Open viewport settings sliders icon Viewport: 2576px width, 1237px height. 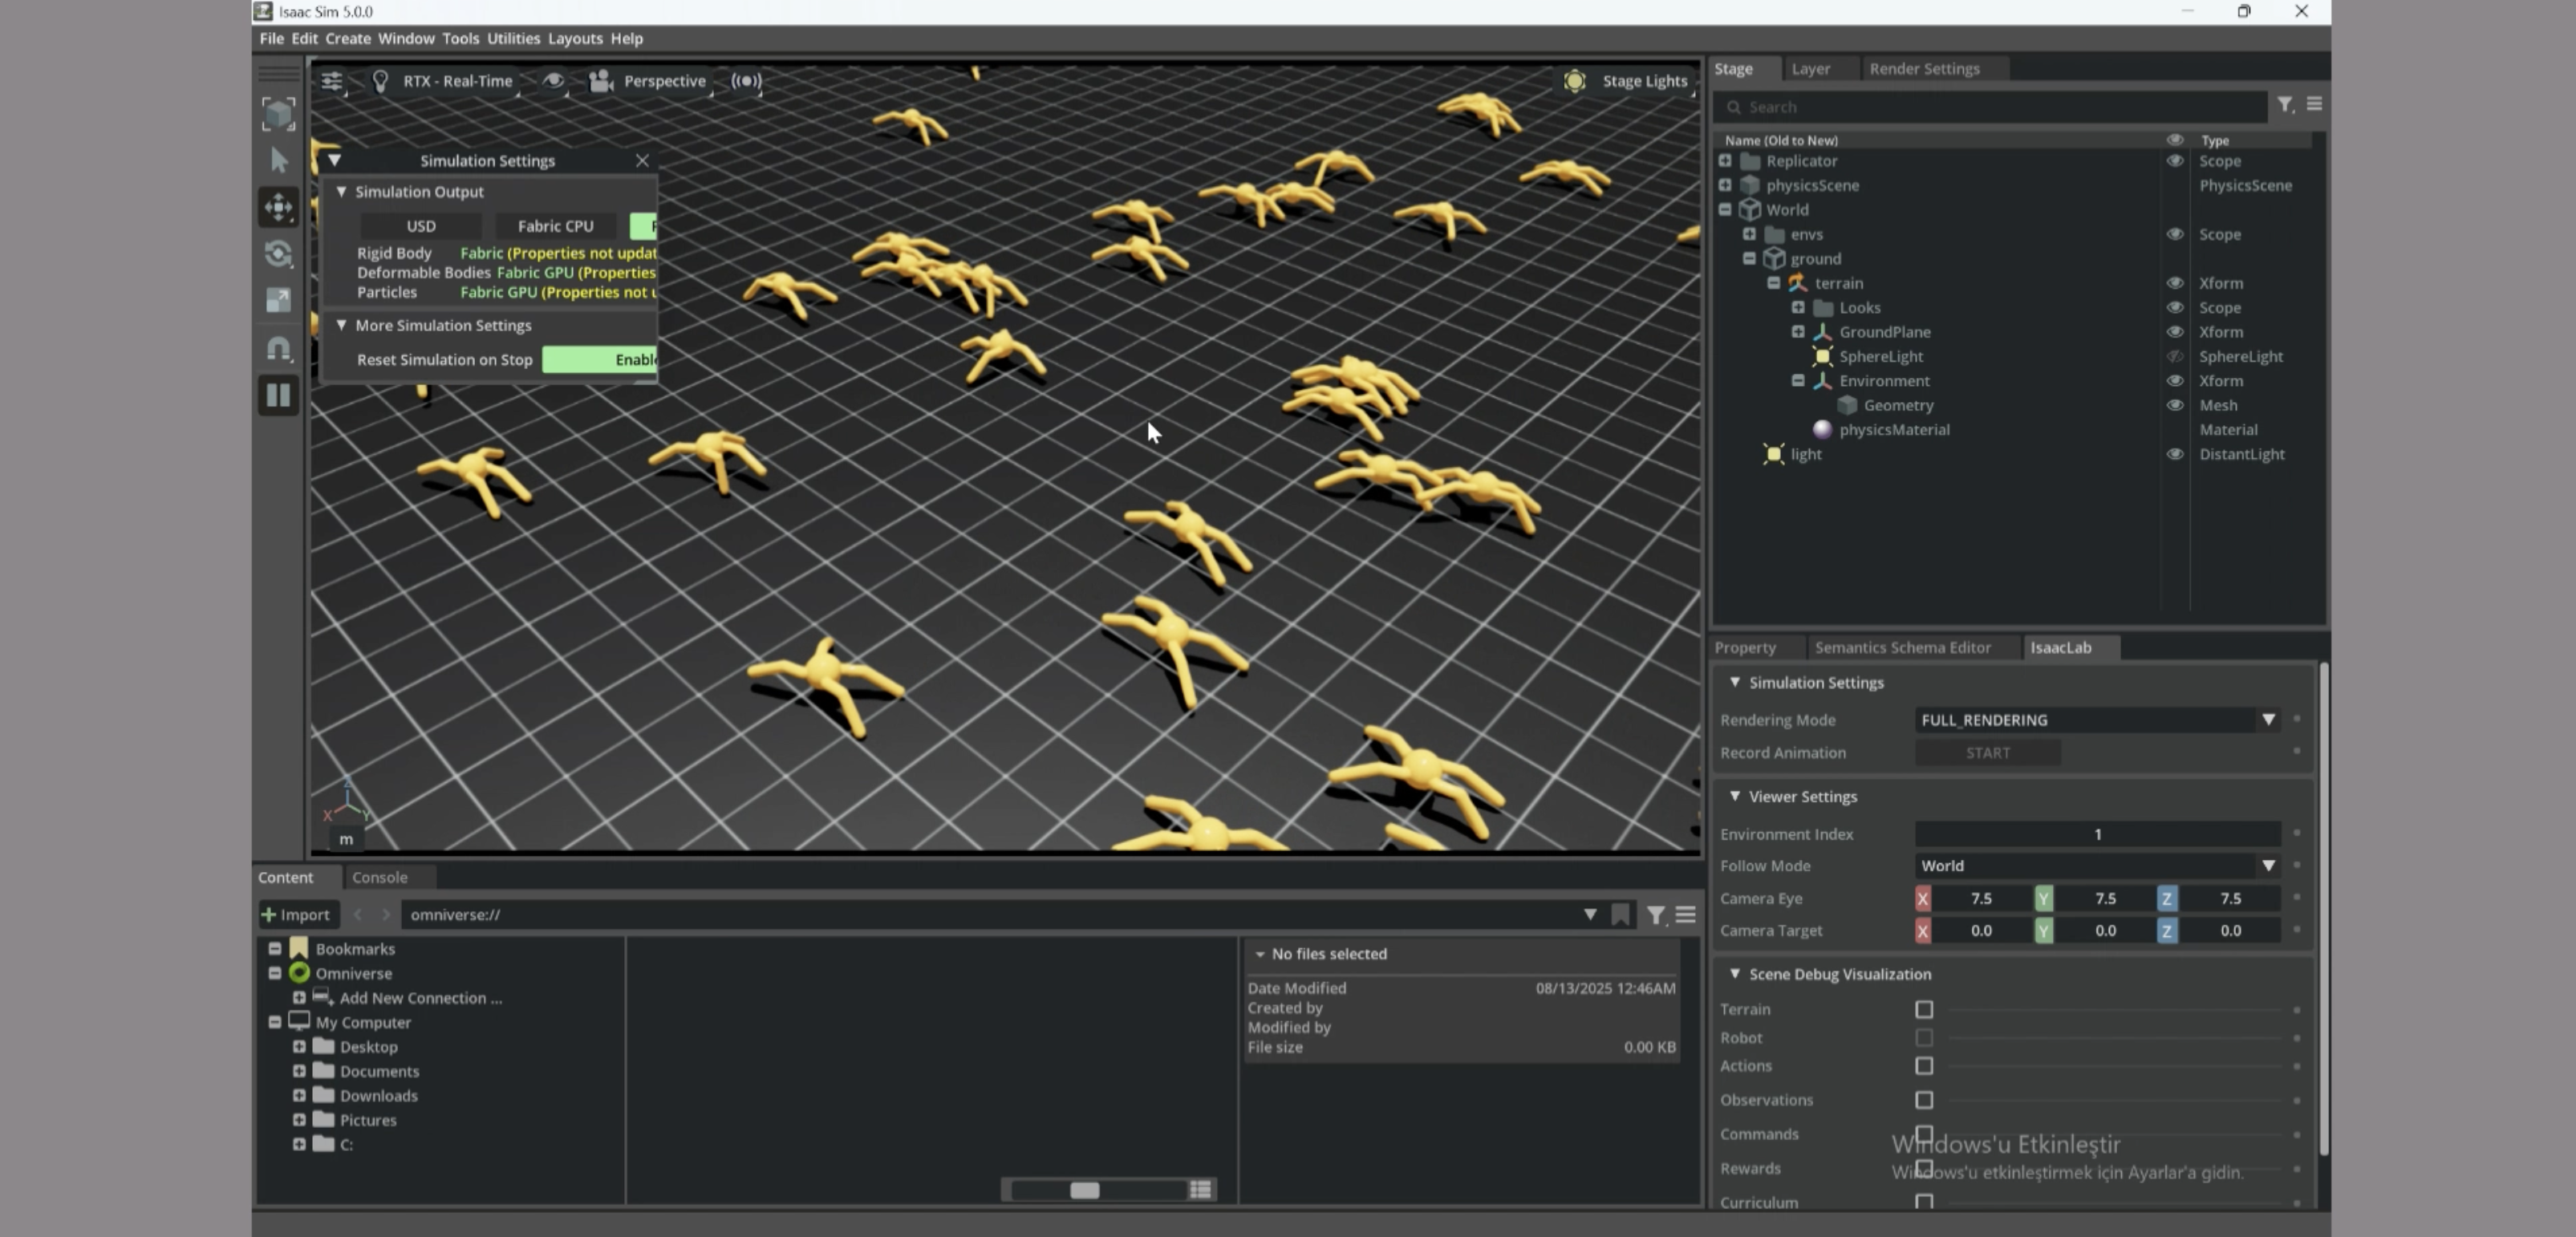click(x=332, y=81)
